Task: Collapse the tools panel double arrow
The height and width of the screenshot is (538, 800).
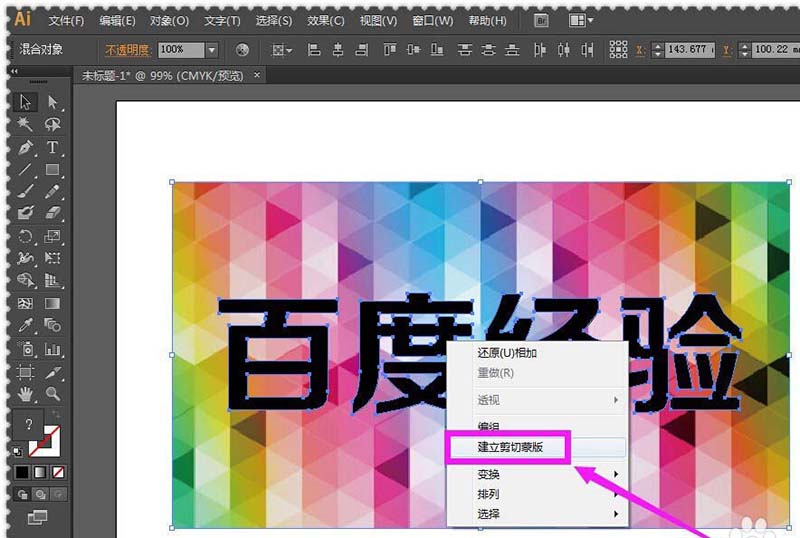Action: pyautogui.click(x=14, y=71)
